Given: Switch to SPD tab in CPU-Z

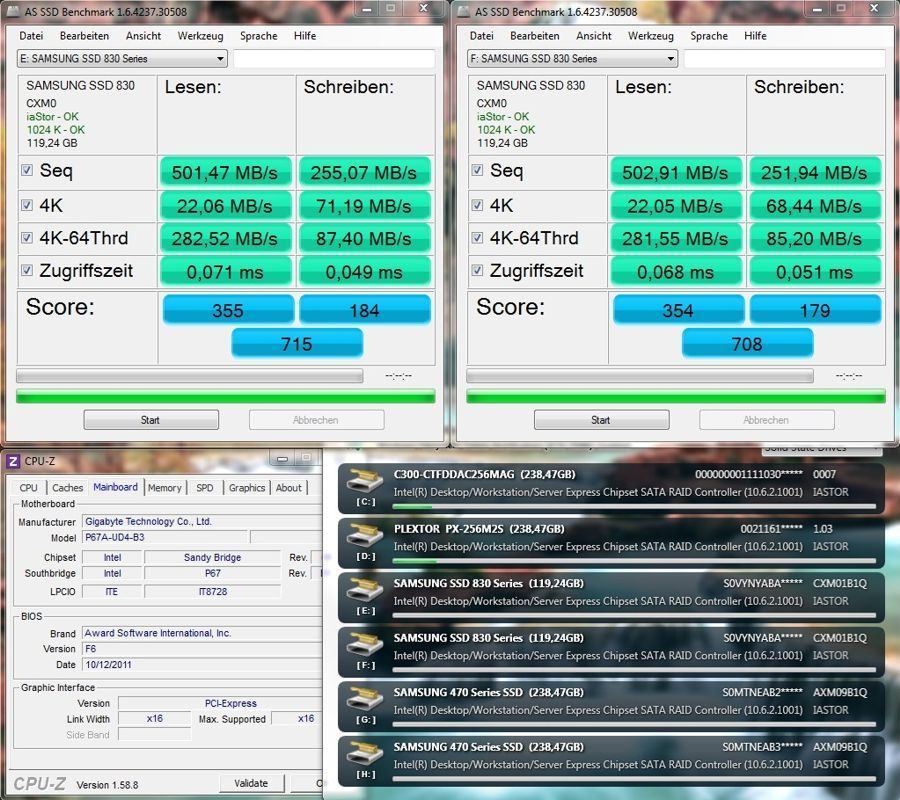Looking at the screenshot, I should pos(205,488).
